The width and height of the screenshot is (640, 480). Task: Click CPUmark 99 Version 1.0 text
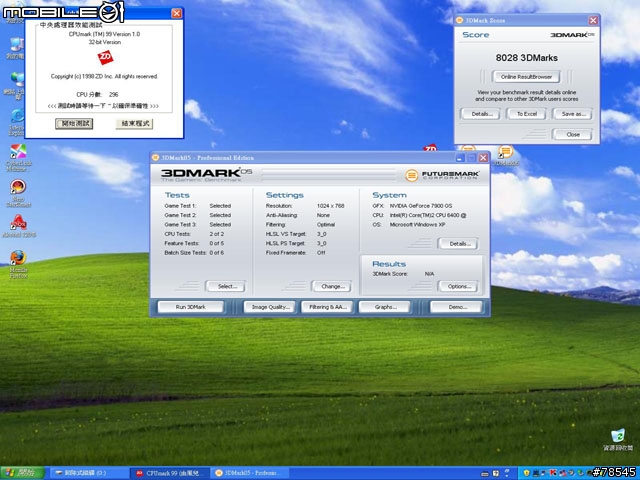(104, 34)
